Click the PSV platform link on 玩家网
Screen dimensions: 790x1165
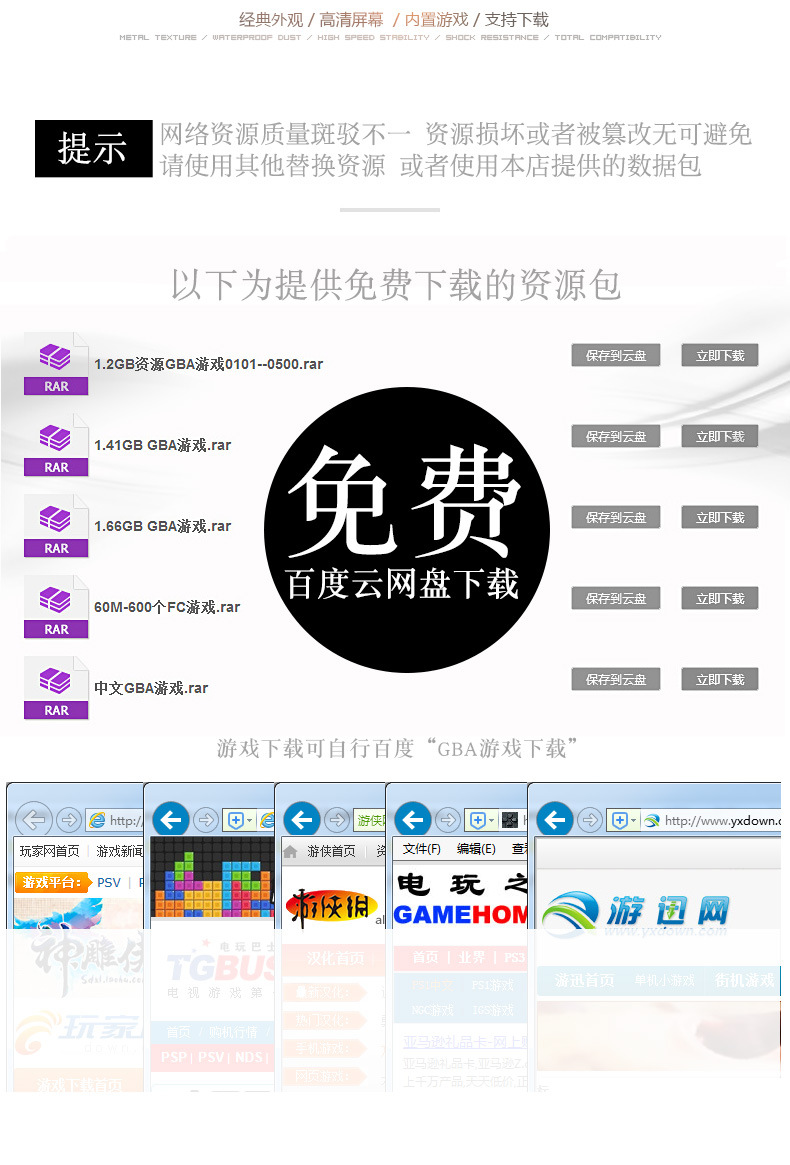click(109, 882)
